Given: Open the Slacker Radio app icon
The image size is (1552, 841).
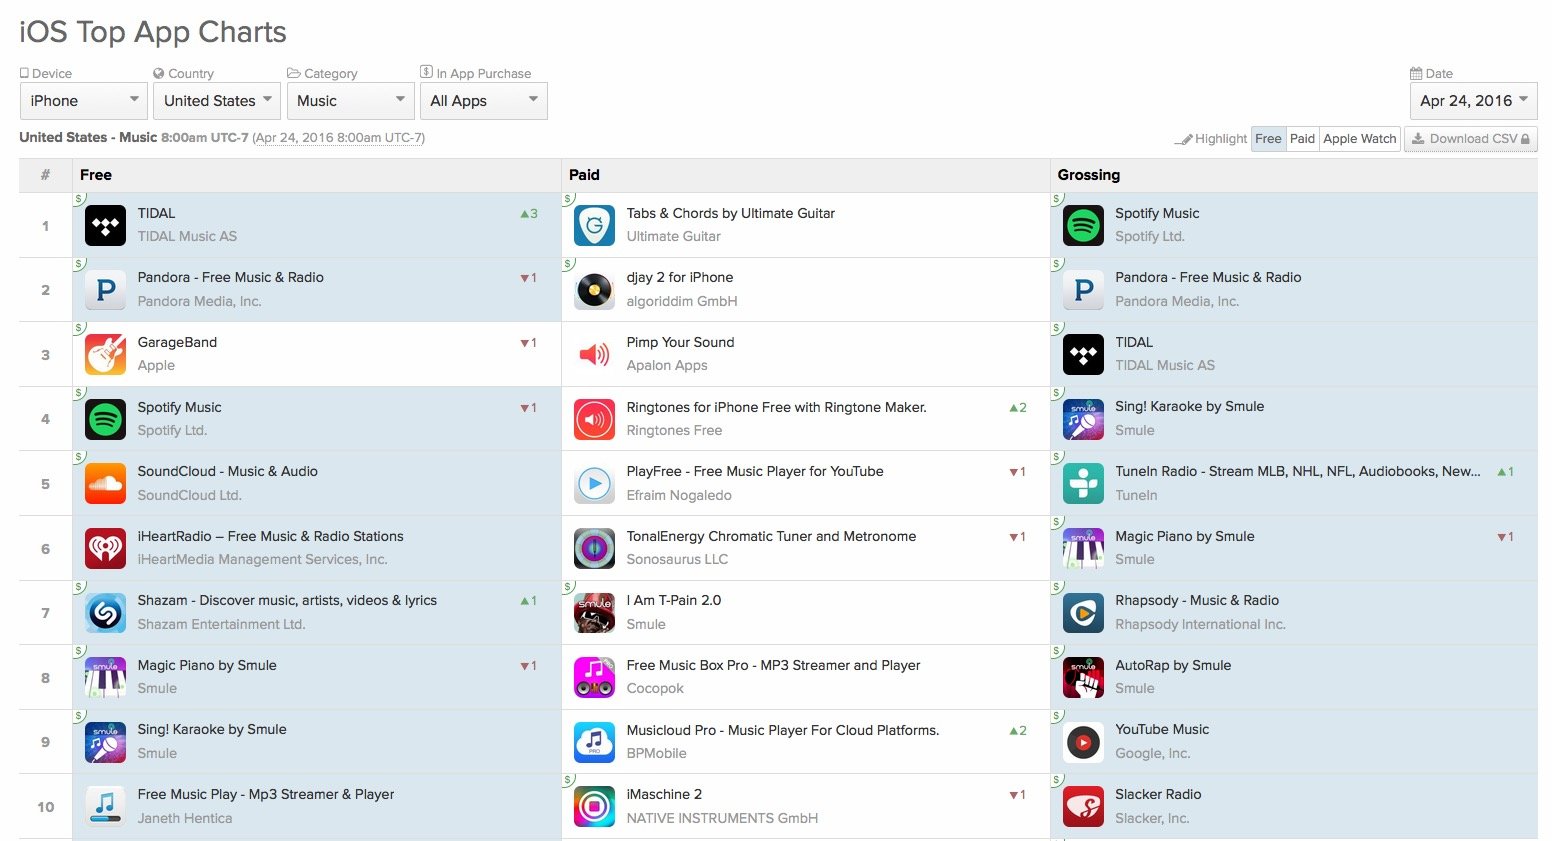Looking at the screenshot, I should (x=1083, y=806).
